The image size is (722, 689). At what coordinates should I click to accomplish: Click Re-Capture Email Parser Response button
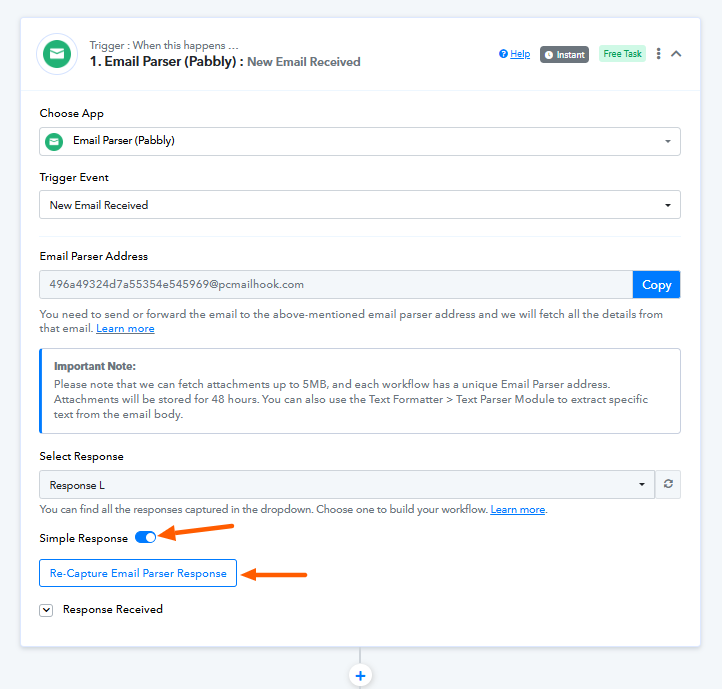point(138,573)
